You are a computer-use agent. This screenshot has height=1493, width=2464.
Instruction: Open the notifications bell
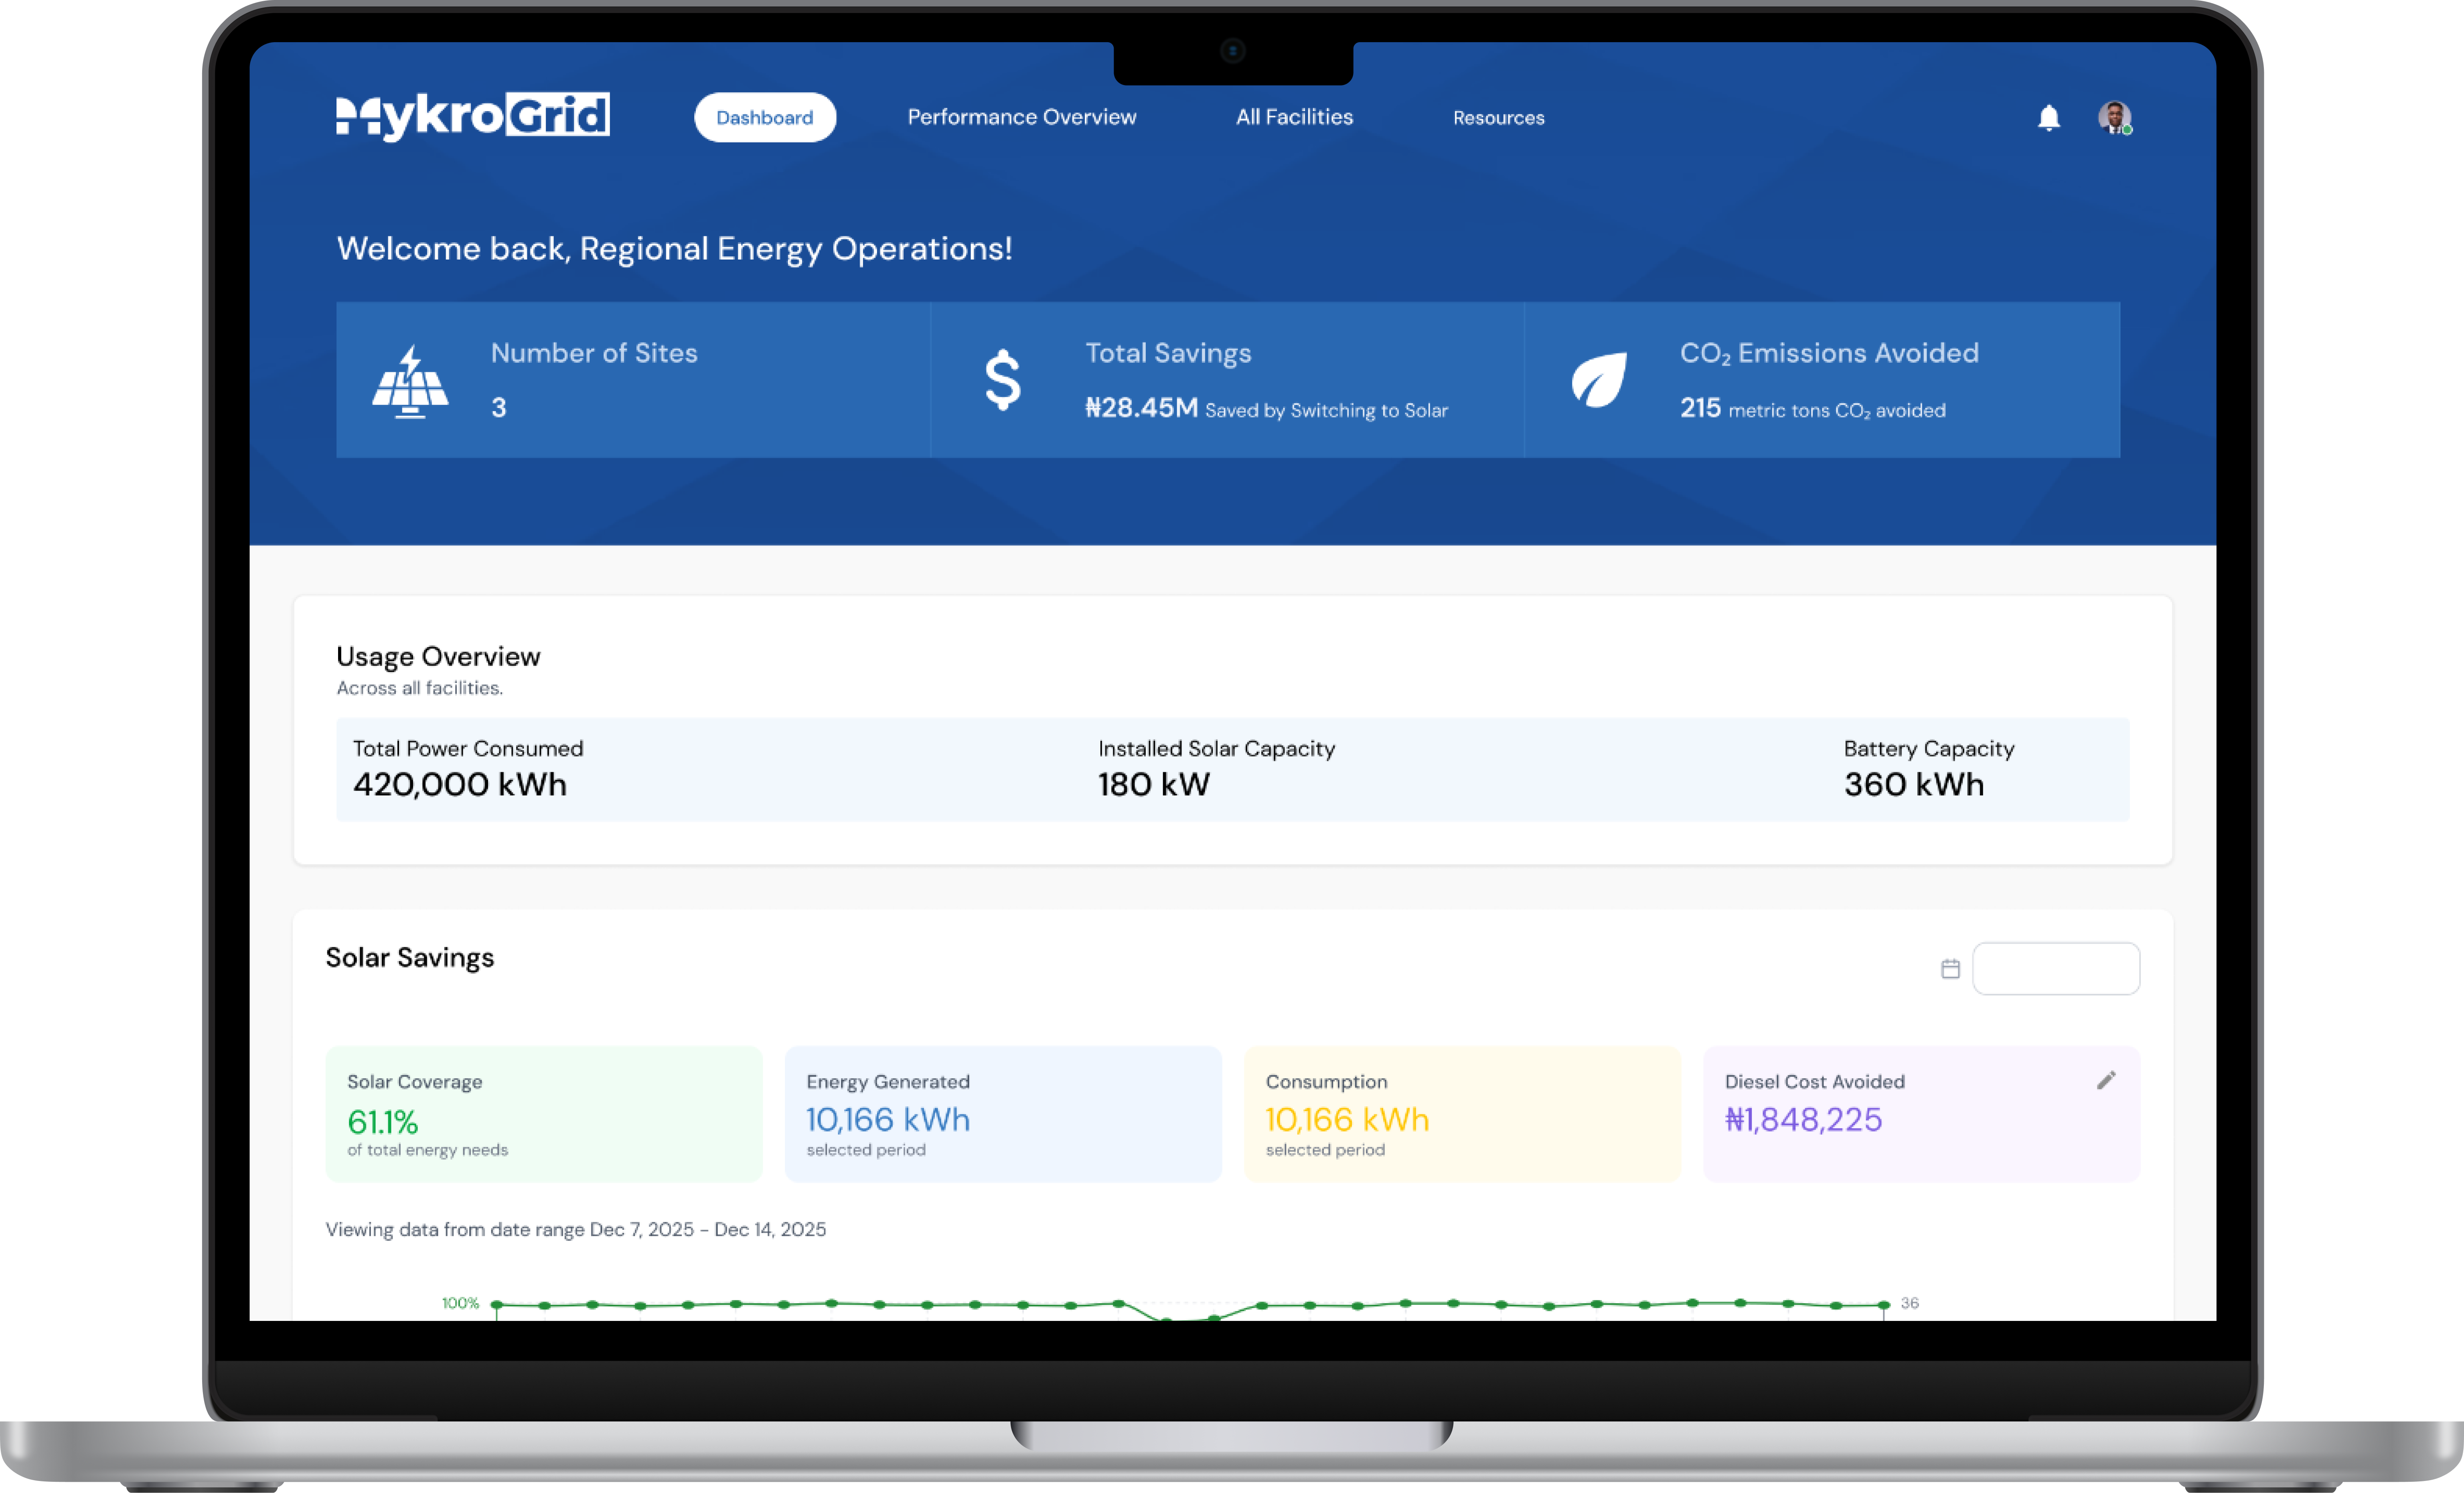coord(2048,118)
